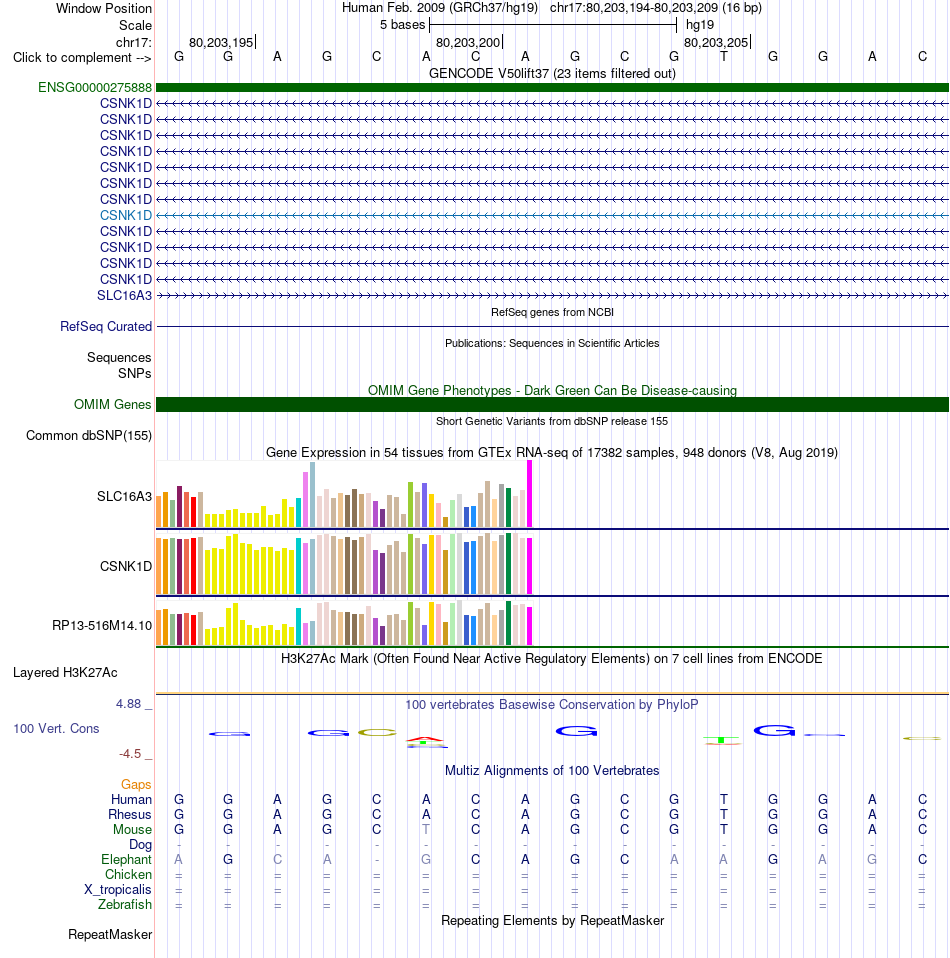The width and height of the screenshot is (950, 958).
Task: Click the Repeating Elements by RepeatMasker title
Action: point(552,921)
